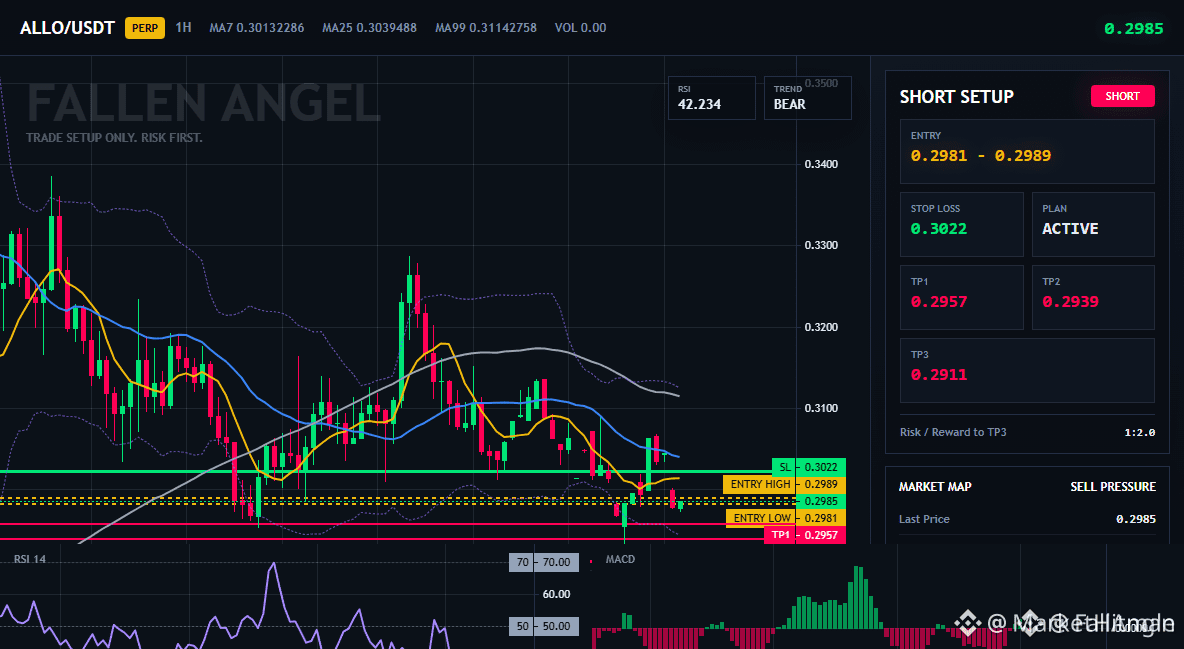Click the 60.00 RSI axis label

557,594
